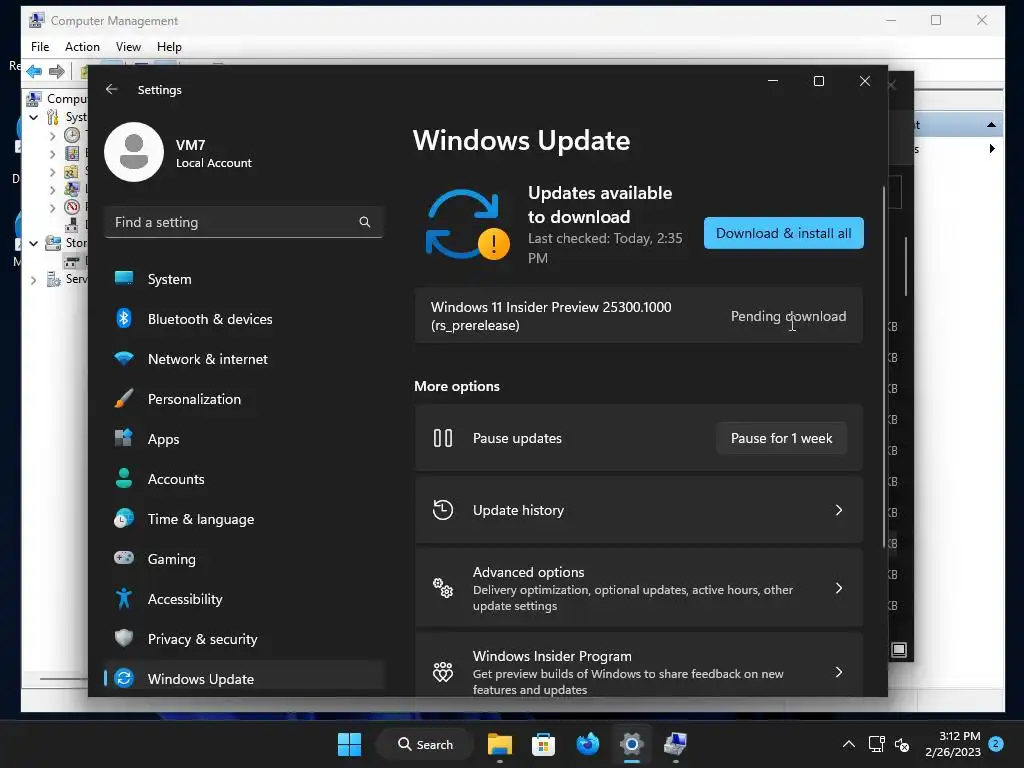Click Back arrow in Computer Management toolbar
The height and width of the screenshot is (768, 1024).
35,71
